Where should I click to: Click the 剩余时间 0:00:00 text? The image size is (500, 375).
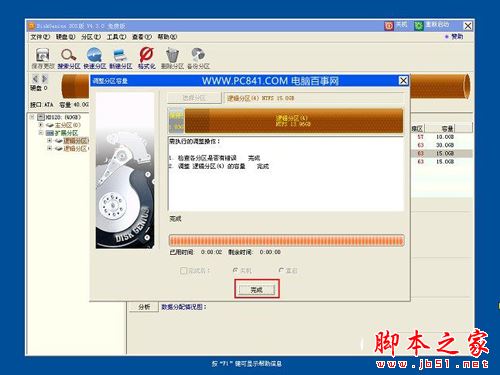[255, 252]
